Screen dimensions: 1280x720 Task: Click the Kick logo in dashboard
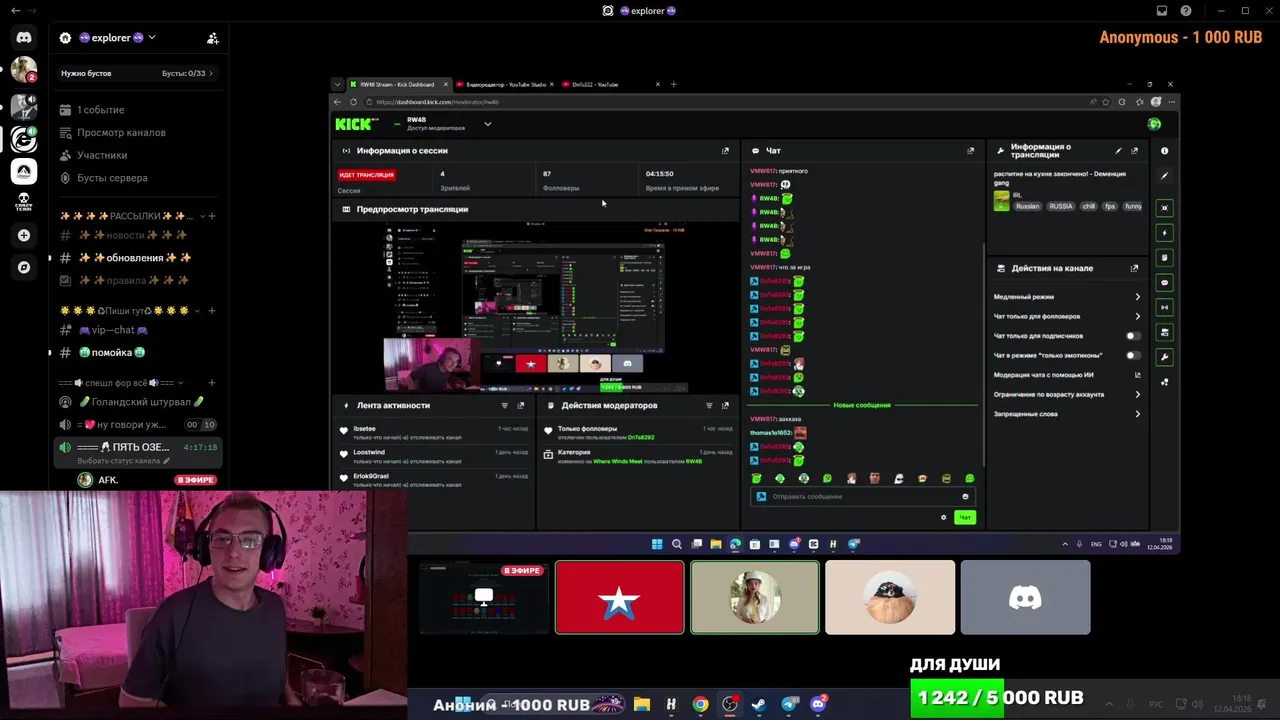pos(356,124)
